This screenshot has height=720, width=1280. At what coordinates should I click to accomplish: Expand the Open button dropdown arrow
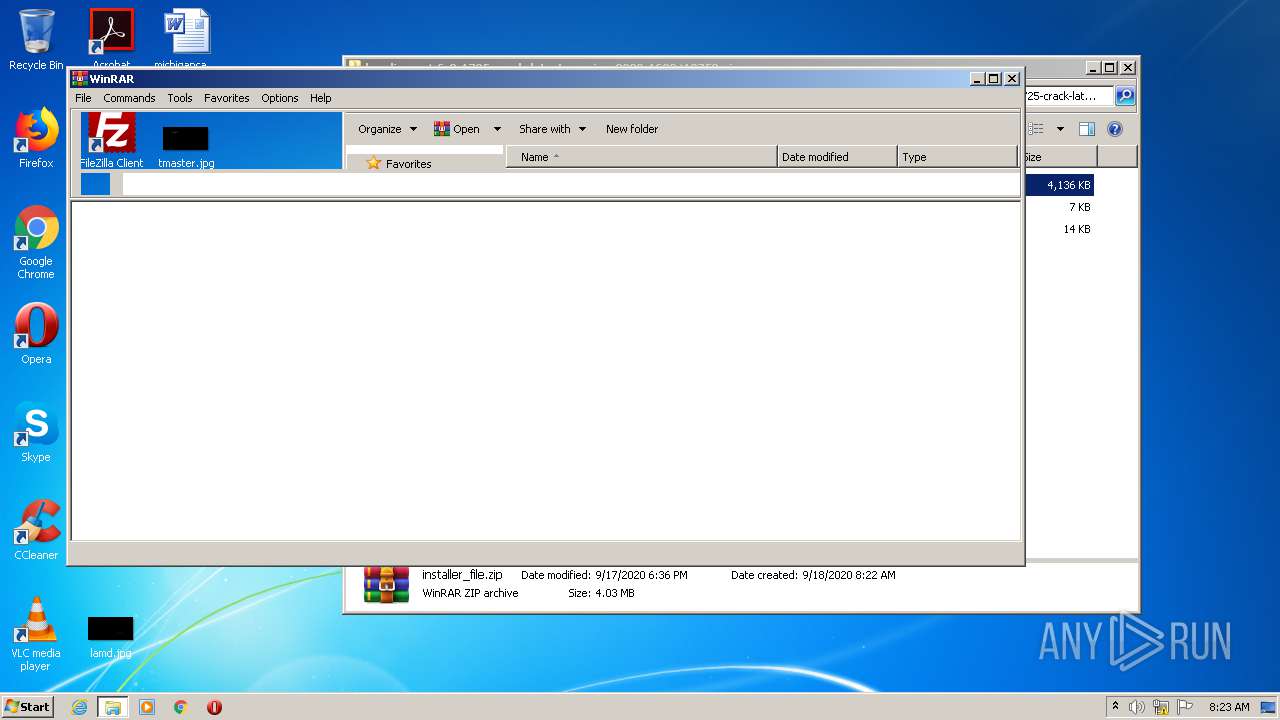pos(497,129)
